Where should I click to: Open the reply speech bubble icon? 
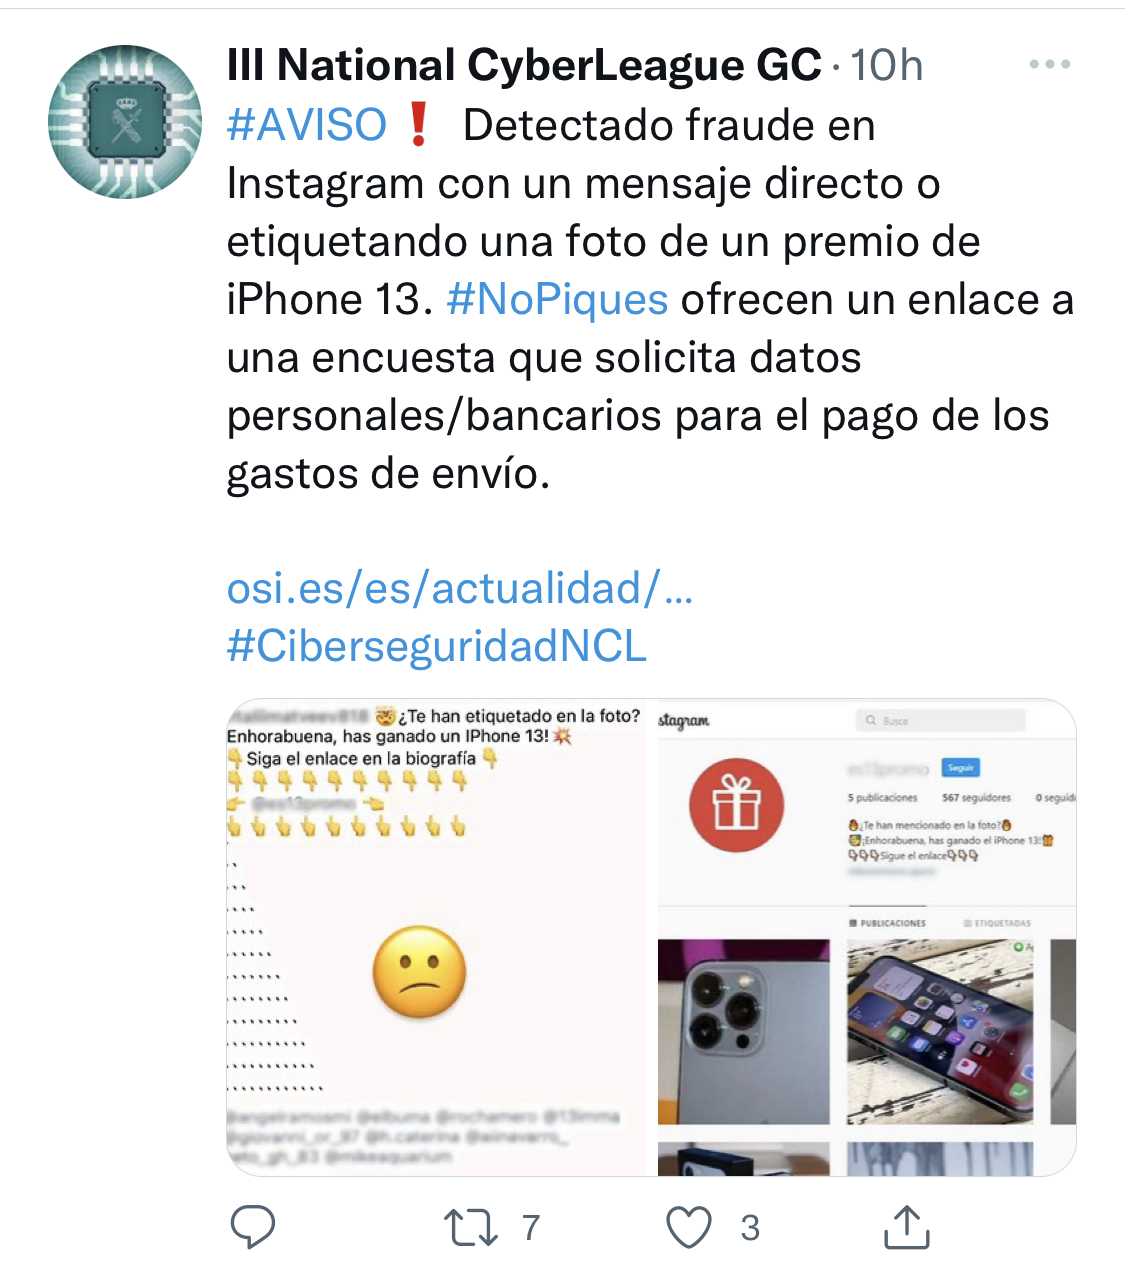point(253,1227)
